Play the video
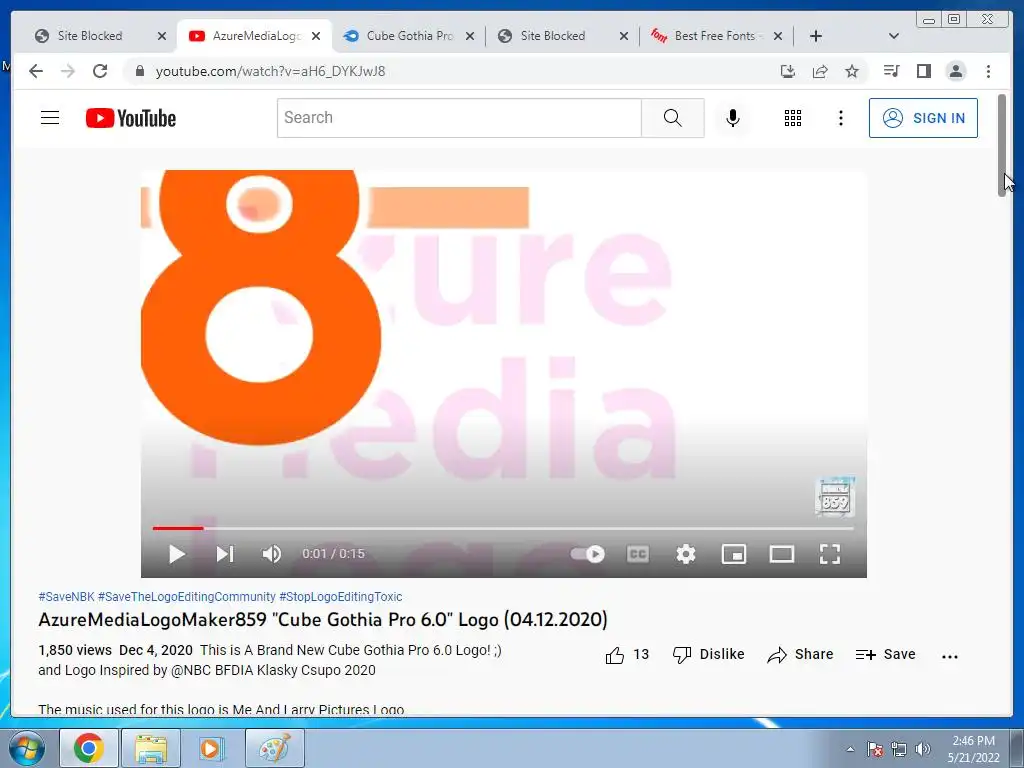Image resolution: width=1024 pixels, height=768 pixels. [x=176, y=554]
